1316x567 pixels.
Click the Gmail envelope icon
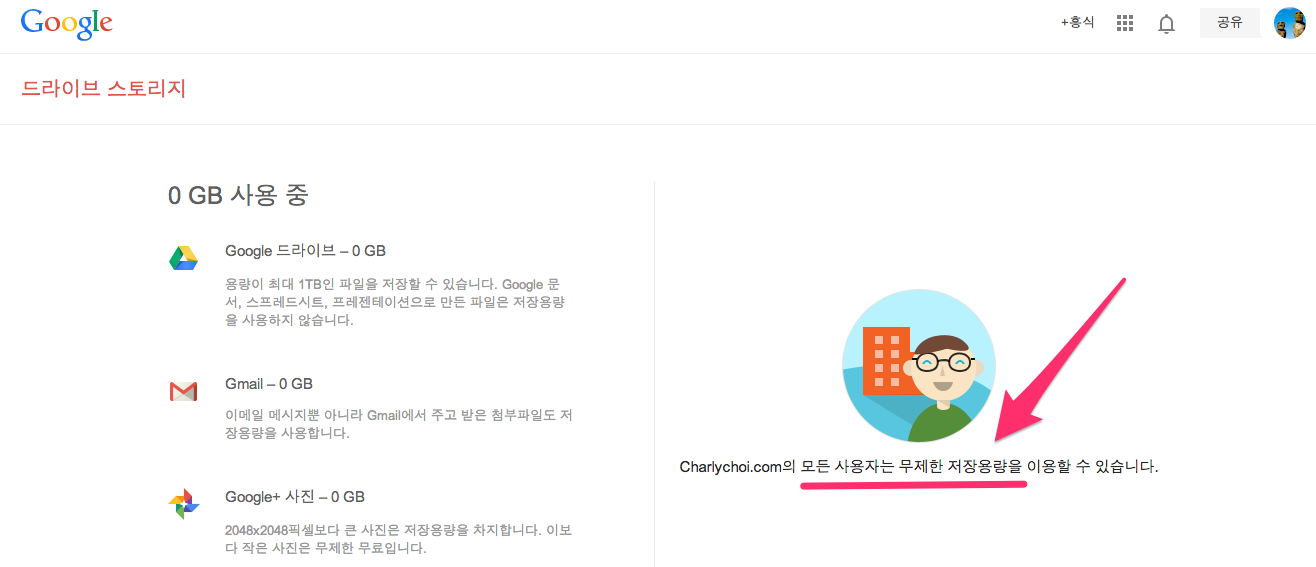click(183, 391)
